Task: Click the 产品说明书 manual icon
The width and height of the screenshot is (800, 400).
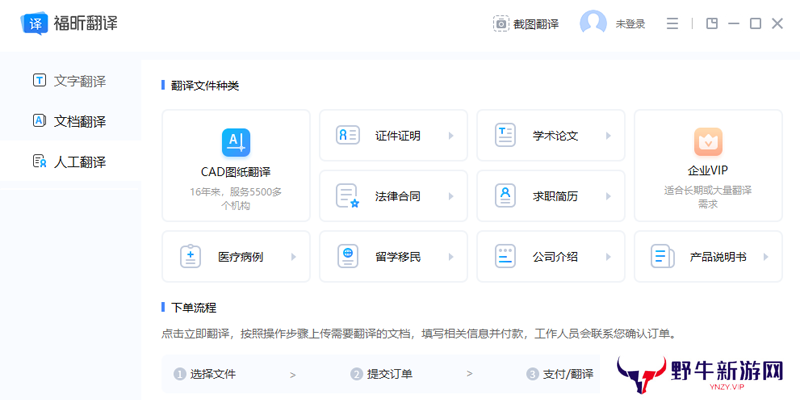Action: coord(663,257)
